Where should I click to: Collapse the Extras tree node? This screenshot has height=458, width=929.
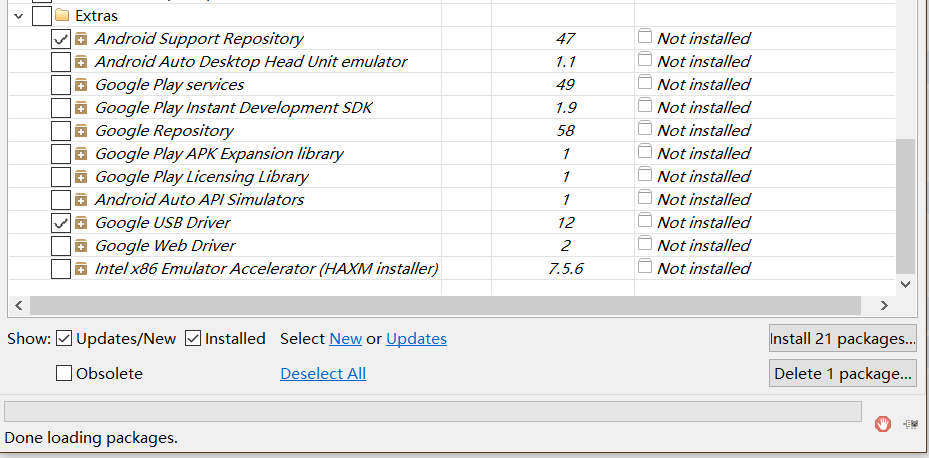[18, 16]
